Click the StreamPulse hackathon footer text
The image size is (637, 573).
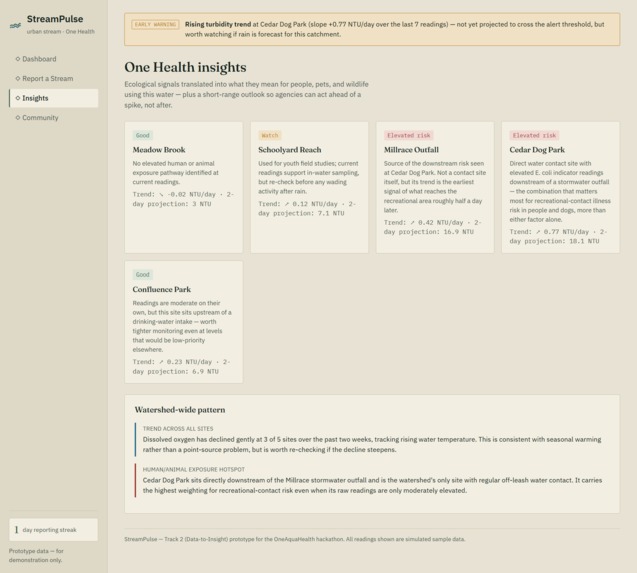click(295, 539)
